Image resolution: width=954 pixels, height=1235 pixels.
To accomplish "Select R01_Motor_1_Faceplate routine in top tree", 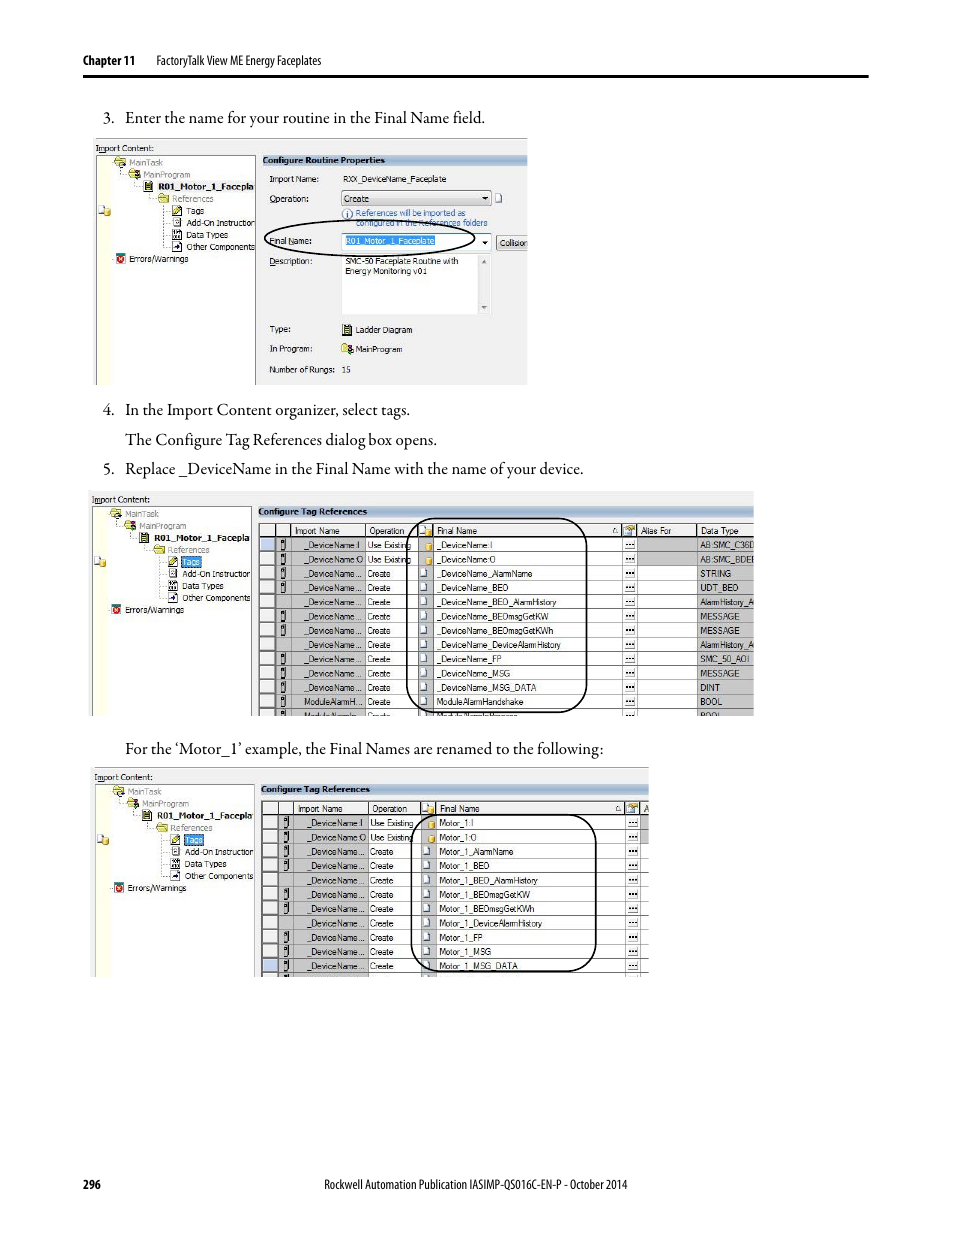I will pyautogui.click(x=204, y=187).
